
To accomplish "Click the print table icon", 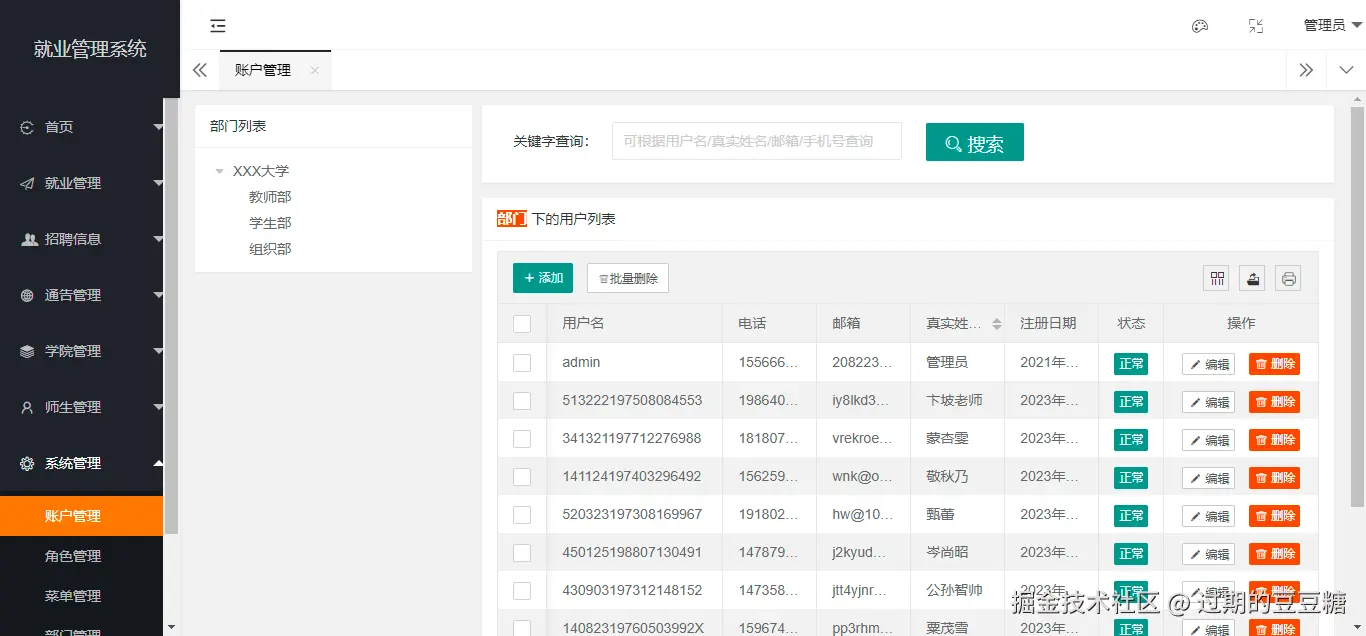I will coord(1288,278).
